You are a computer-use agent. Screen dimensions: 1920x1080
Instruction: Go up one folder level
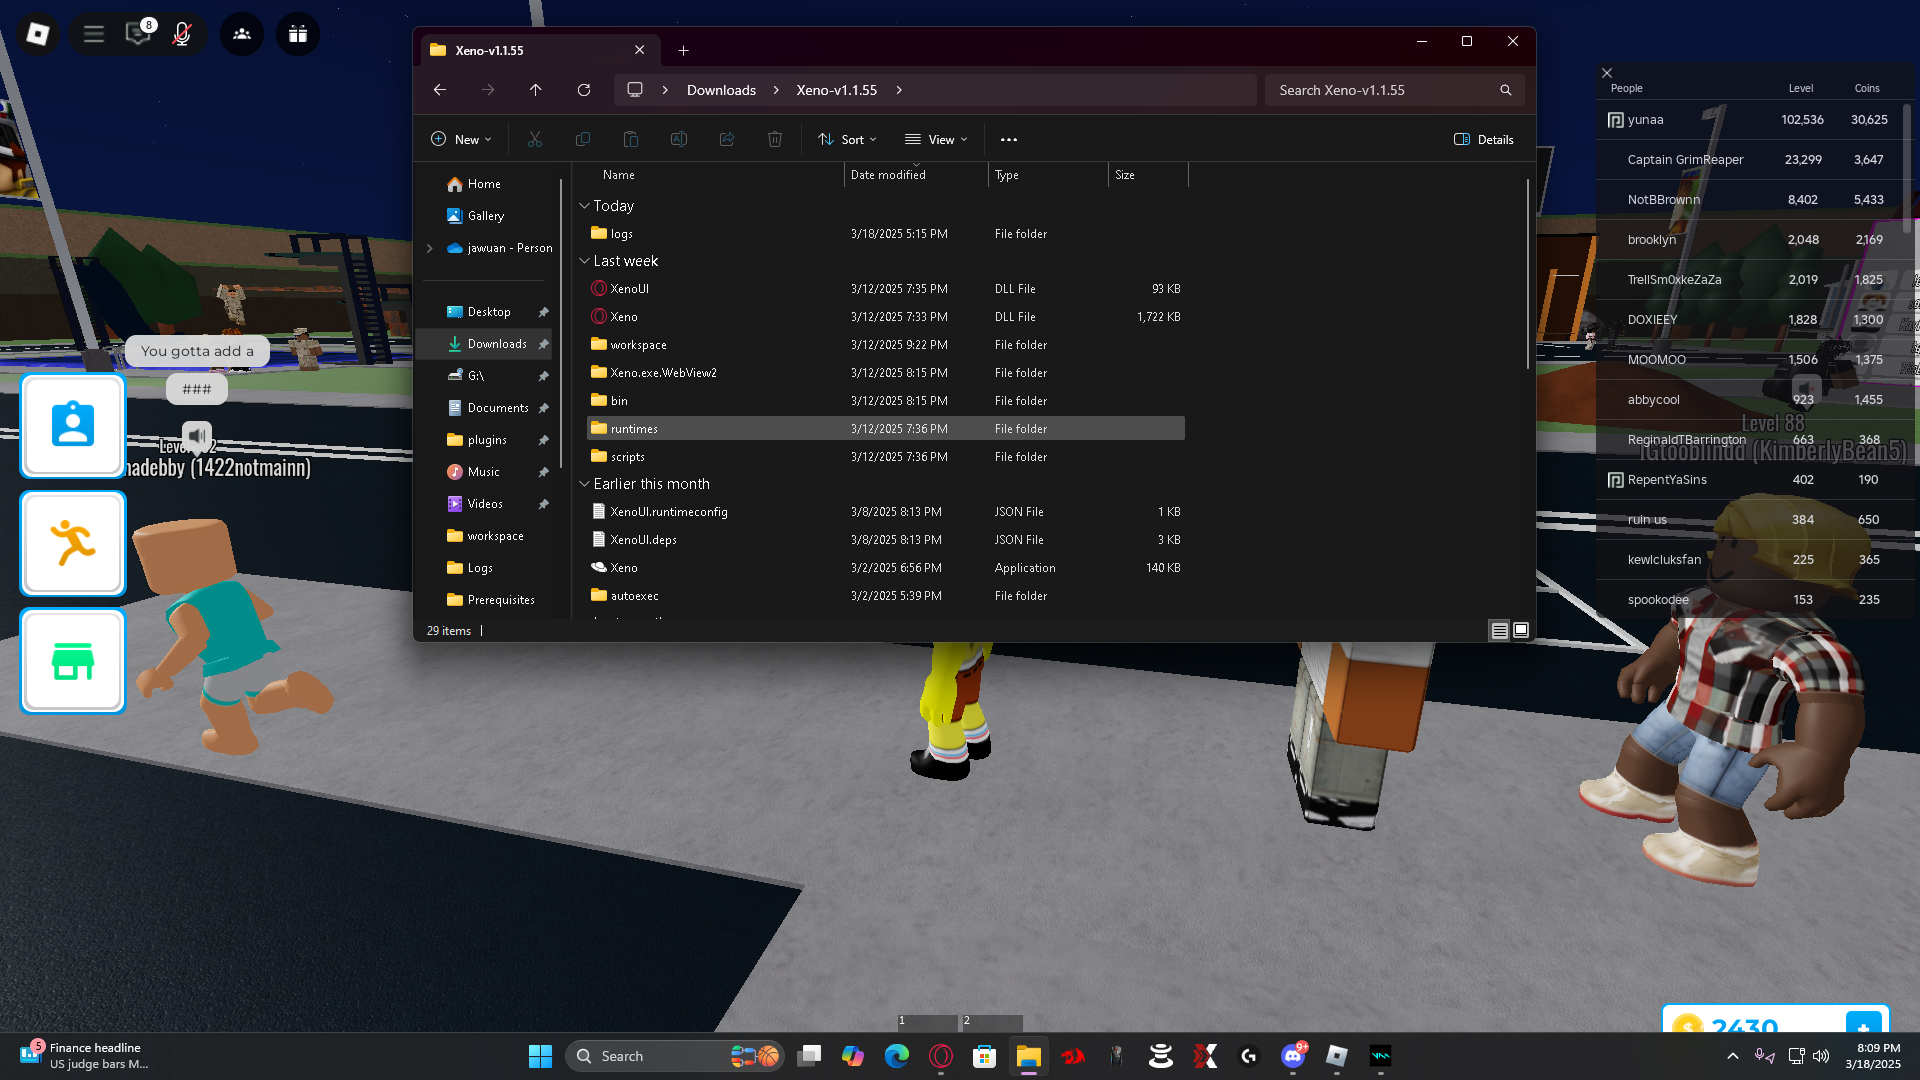pos(536,90)
